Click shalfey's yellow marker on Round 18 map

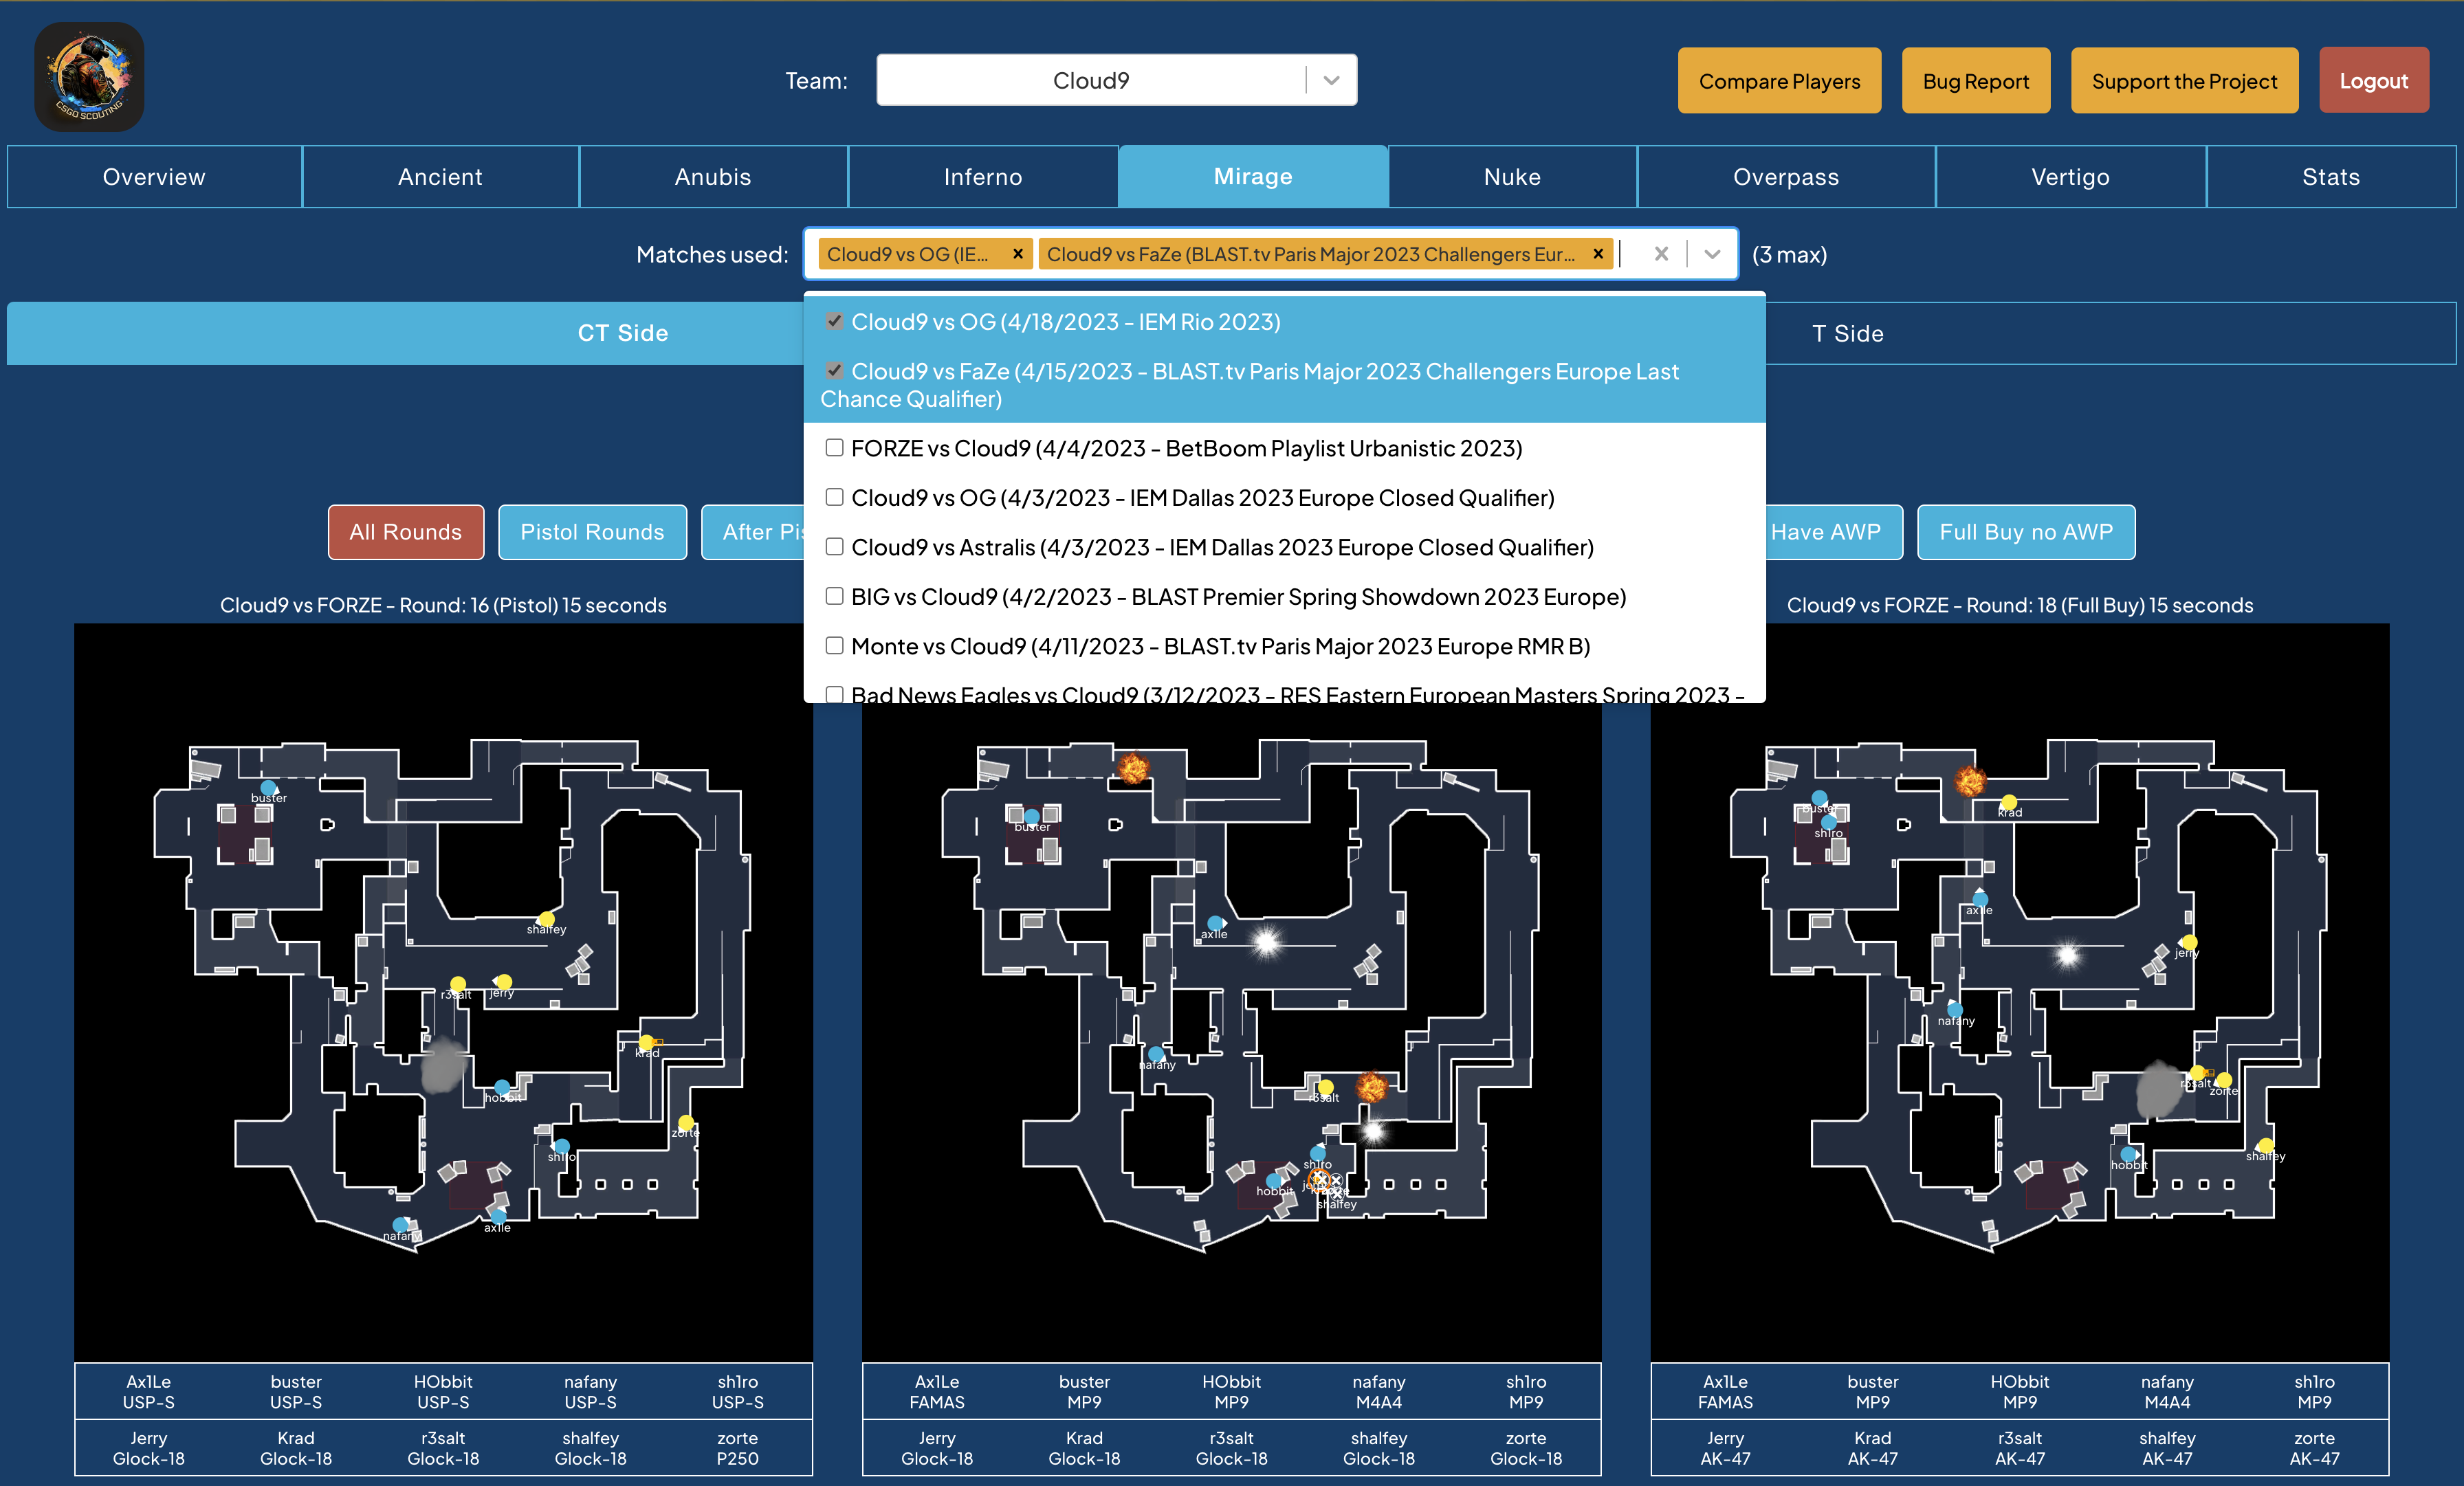[x=2266, y=1145]
